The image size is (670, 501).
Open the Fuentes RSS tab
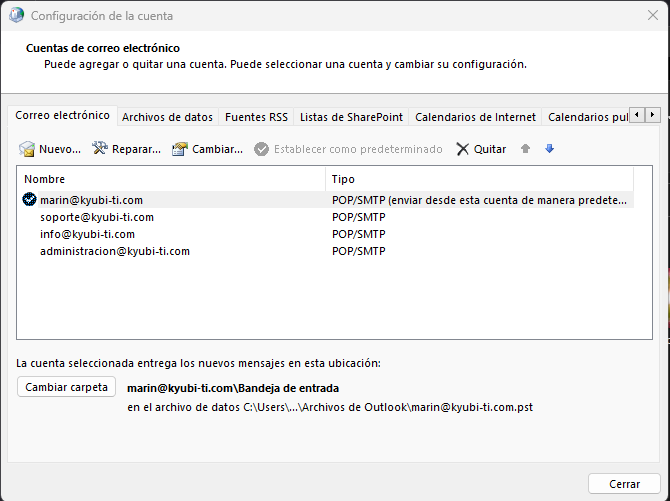pos(256,117)
